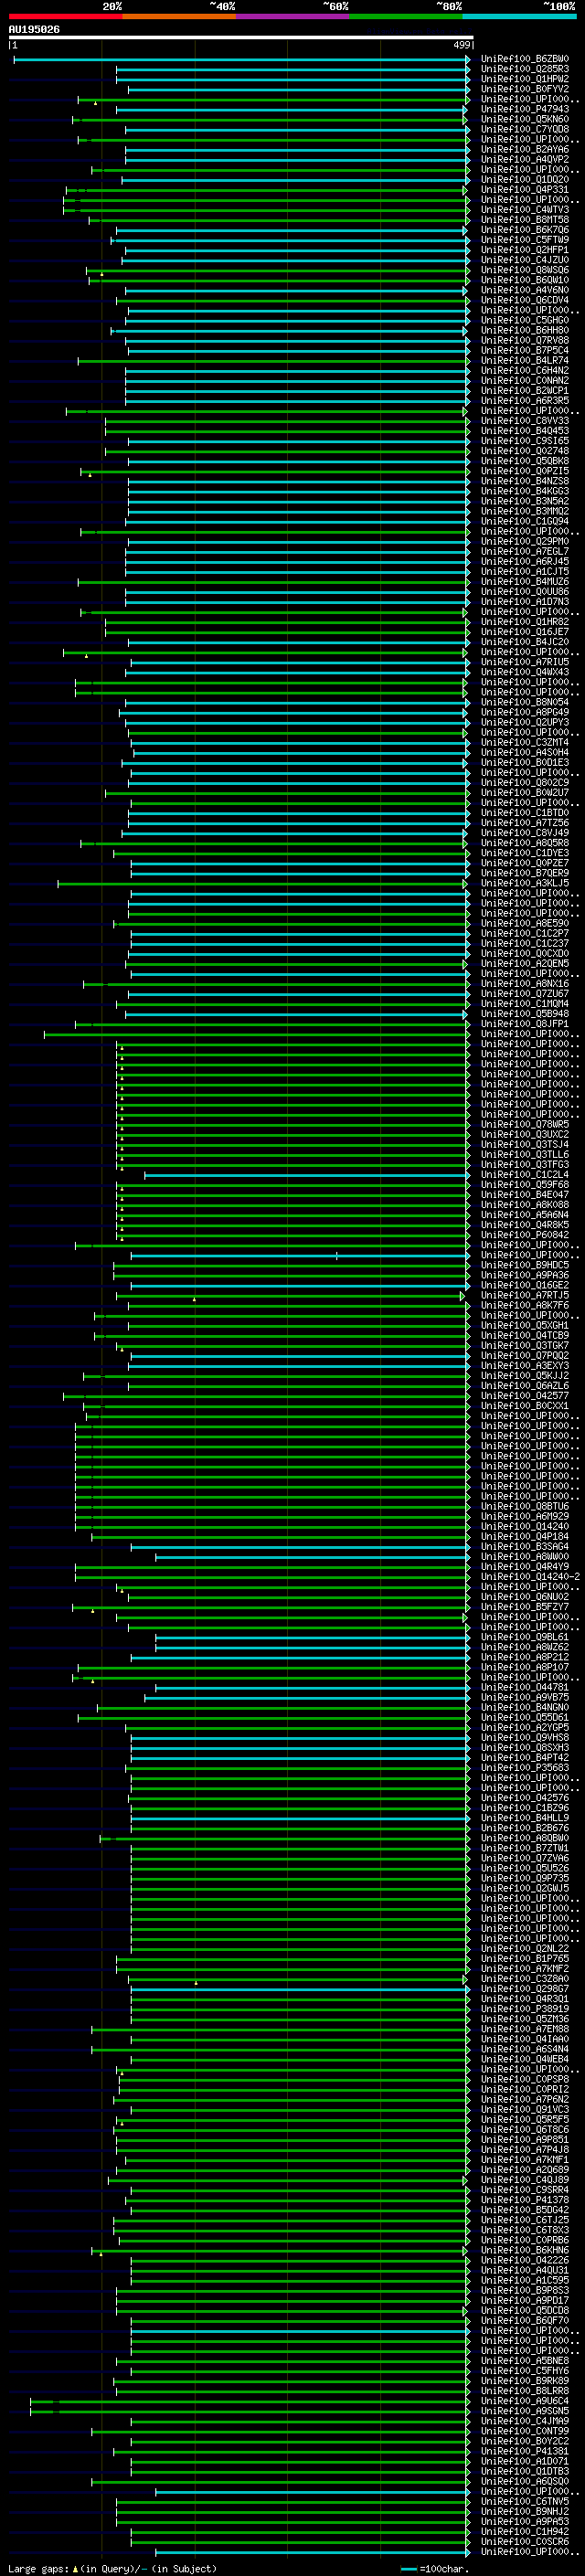Open the UniRef100_B6ZBW0 hit label

pyautogui.click(x=525, y=60)
